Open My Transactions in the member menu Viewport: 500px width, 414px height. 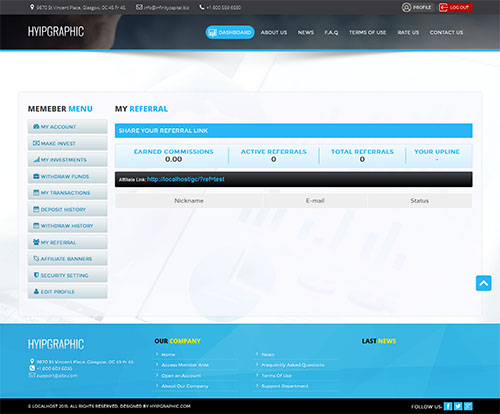(67, 193)
